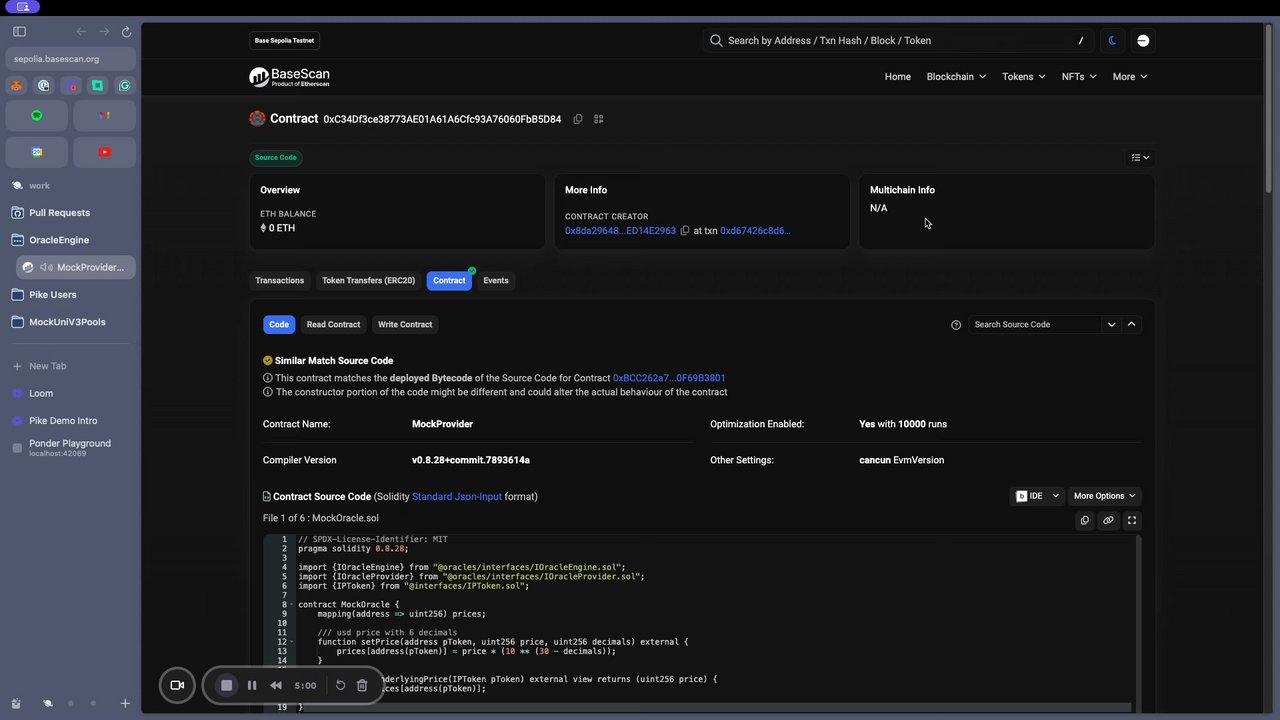Click the Base Sepolia Testnet badge
The height and width of the screenshot is (720, 1280).
point(284,41)
